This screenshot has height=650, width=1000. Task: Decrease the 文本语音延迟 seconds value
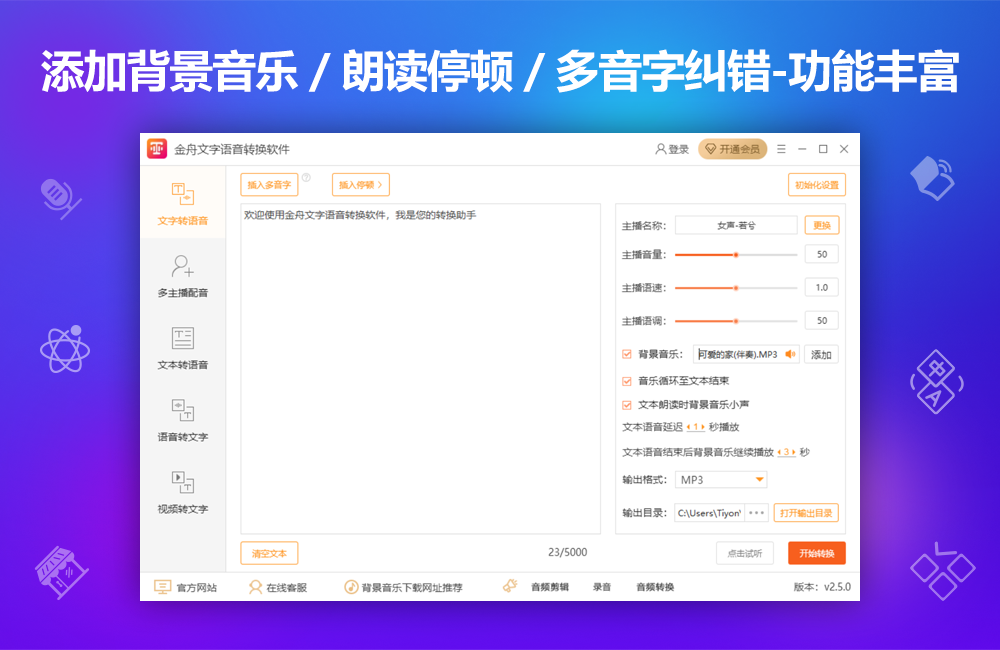point(689,427)
